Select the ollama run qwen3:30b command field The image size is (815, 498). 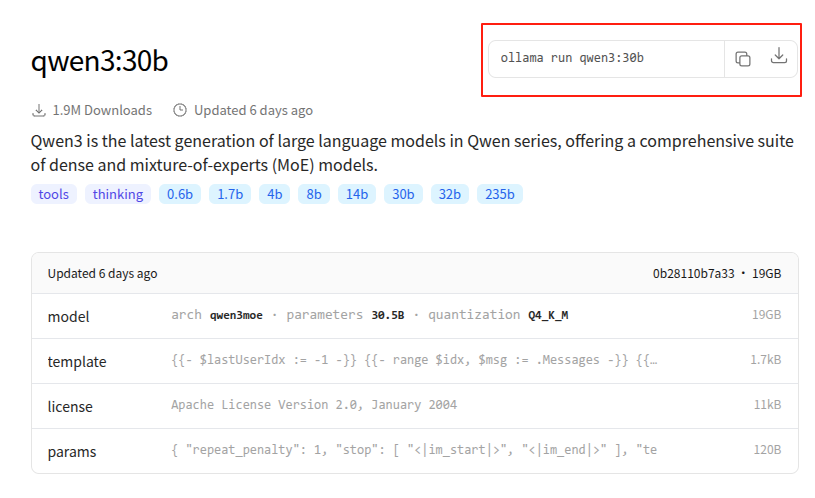click(x=606, y=59)
